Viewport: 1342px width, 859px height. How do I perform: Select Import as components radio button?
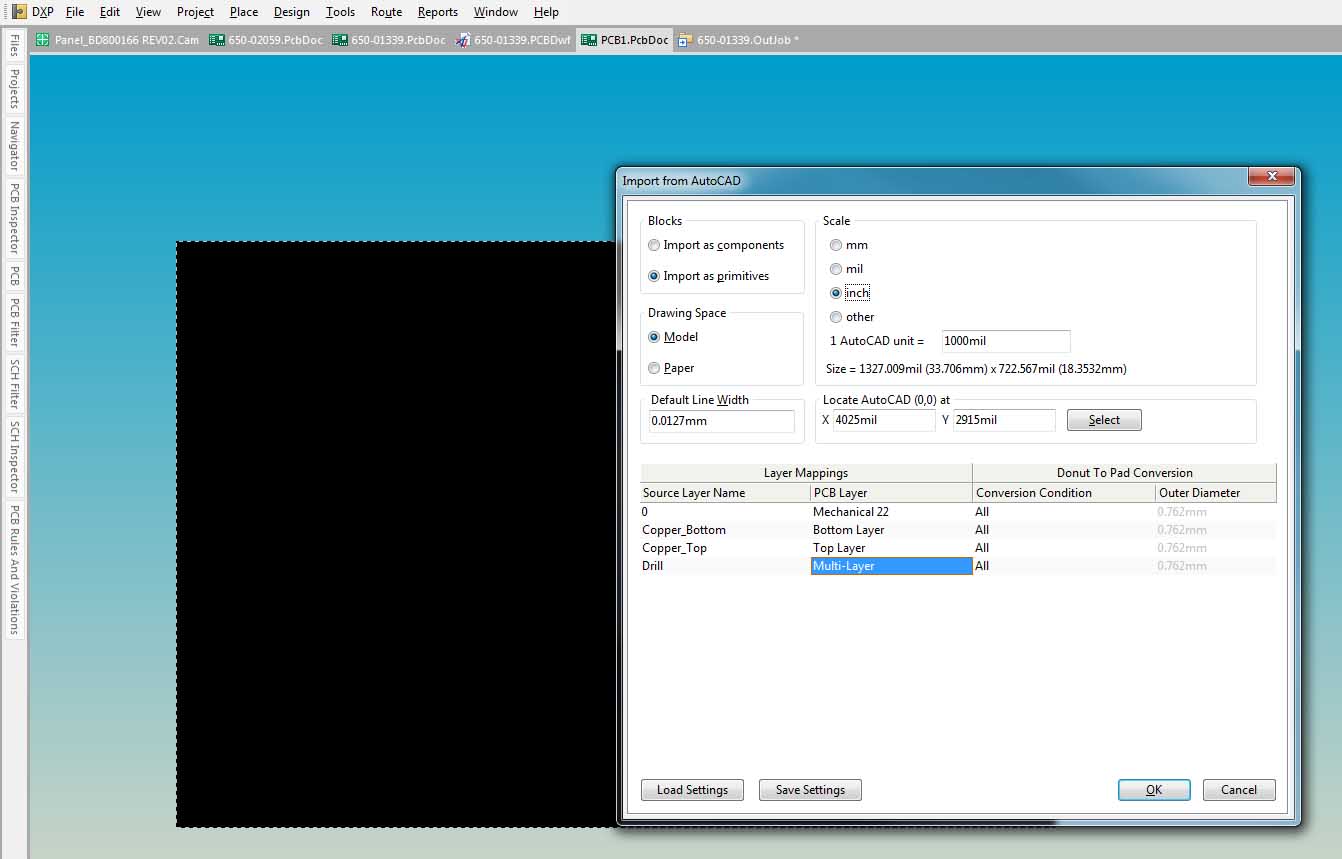pyautogui.click(x=654, y=245)
